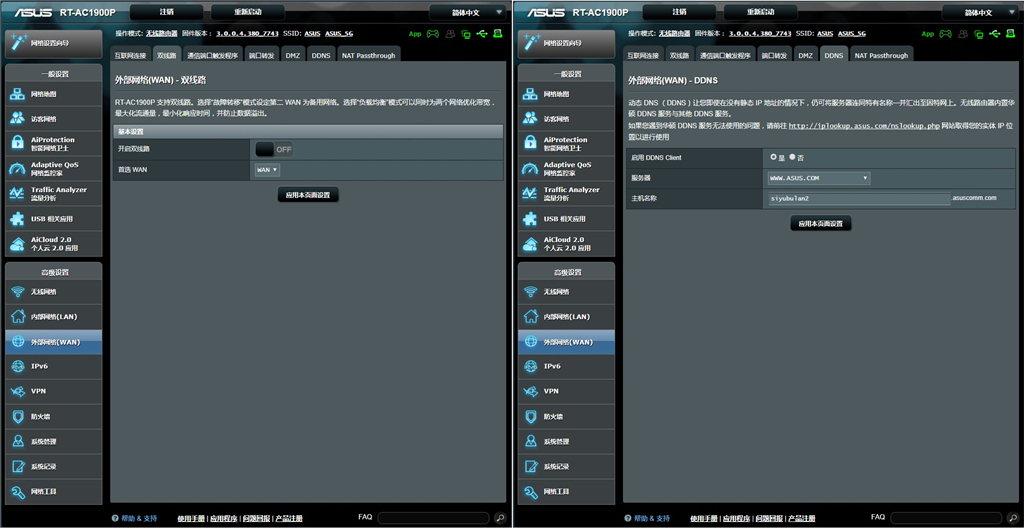Open Firewall shield icon in Dual WAN window
Screen dimensions: 1024x529
(17, 416)
